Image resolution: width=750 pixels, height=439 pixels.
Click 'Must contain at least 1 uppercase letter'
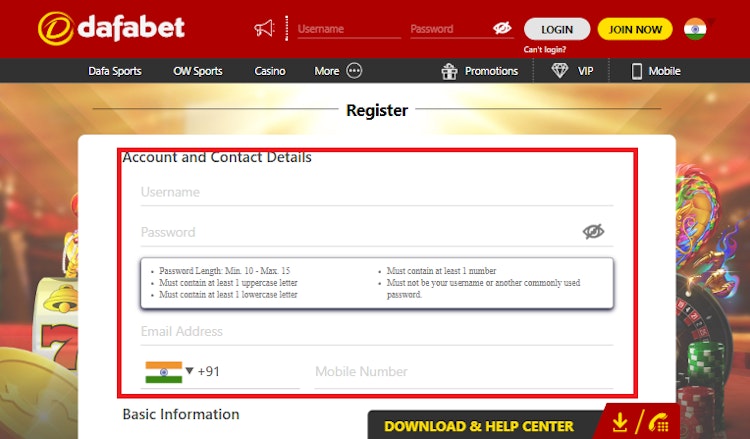pyautogui.click(x=228, y=283)
